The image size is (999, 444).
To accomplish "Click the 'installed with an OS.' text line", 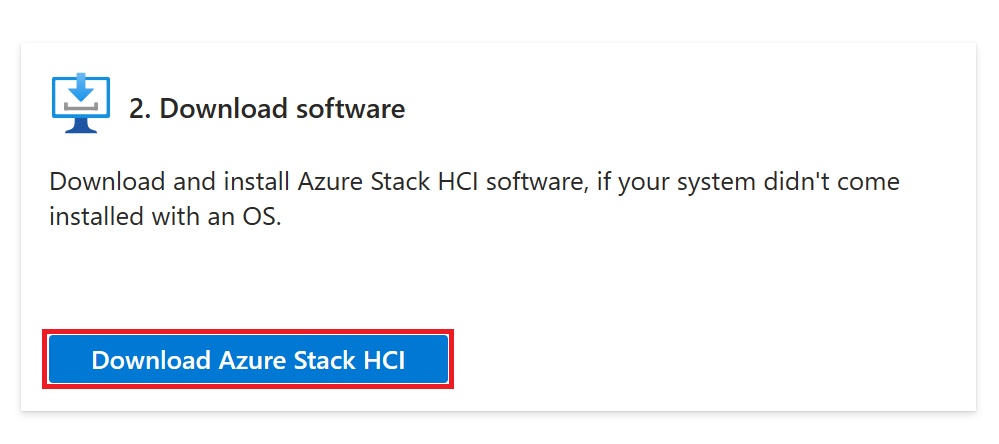I will (165, 216).
